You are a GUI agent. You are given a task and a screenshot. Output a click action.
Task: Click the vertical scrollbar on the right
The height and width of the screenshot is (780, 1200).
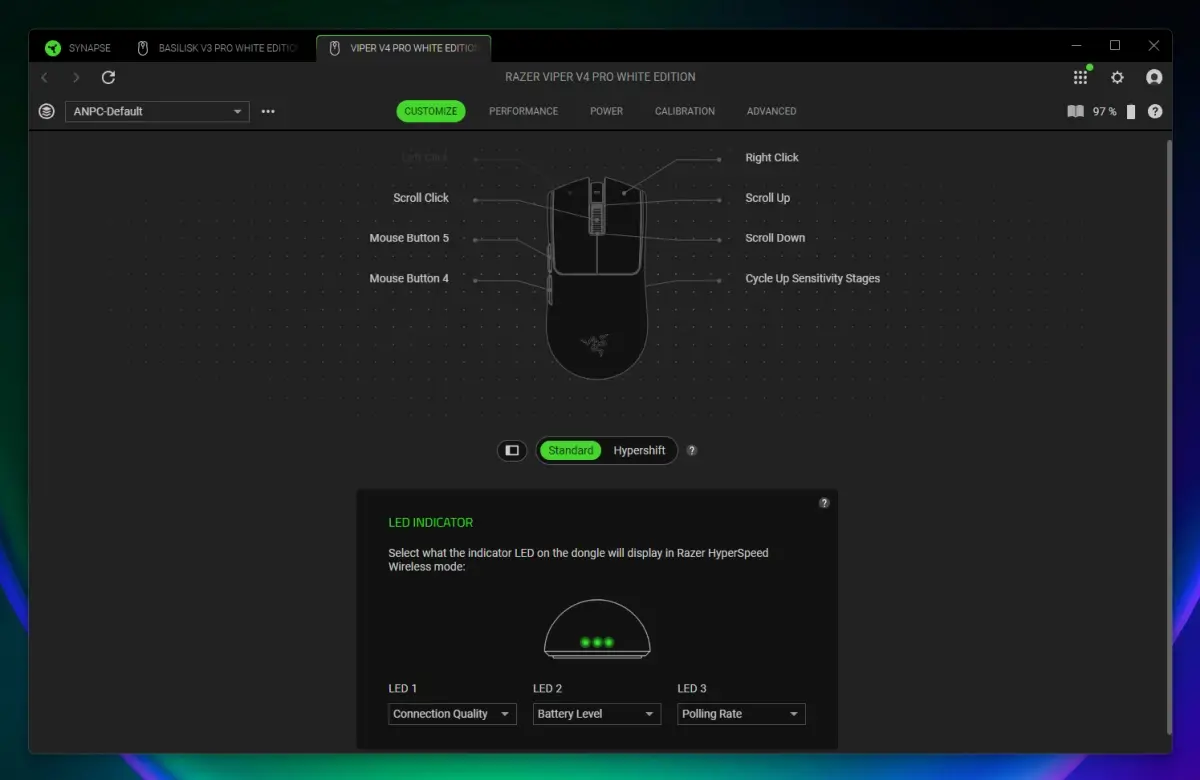[x=1168, y=437]
